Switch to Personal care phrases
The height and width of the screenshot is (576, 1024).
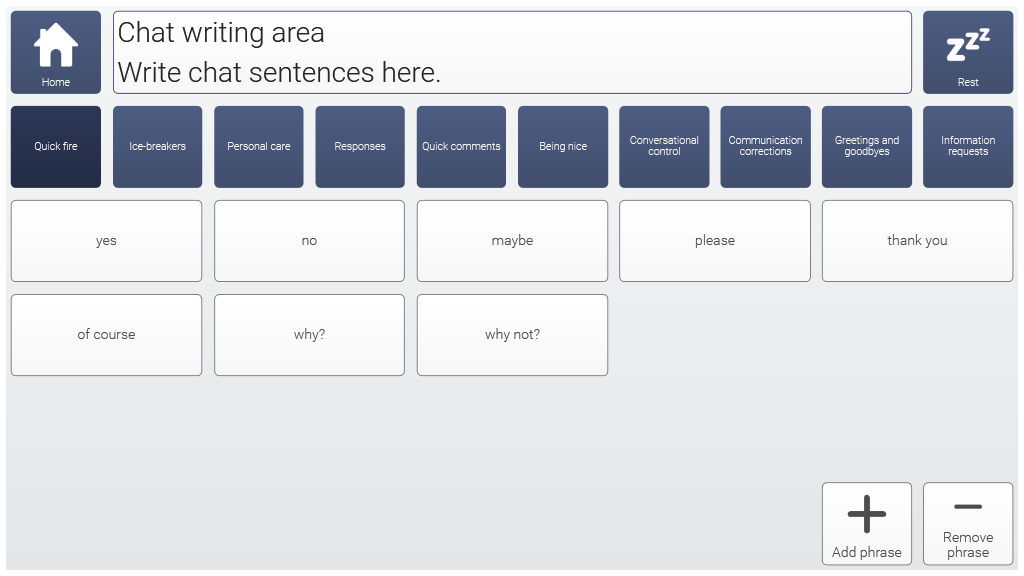pyautogui.click(x=258, y=147)
